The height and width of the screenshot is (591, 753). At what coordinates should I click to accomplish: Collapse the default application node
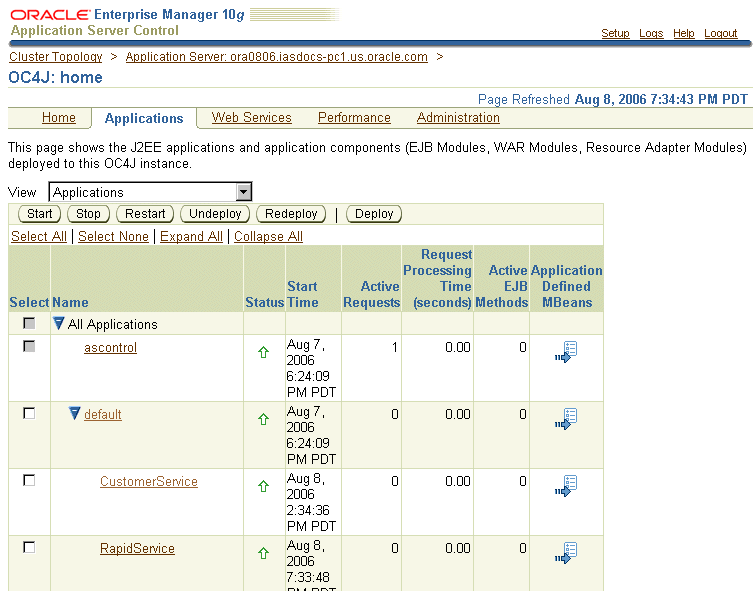74,413
